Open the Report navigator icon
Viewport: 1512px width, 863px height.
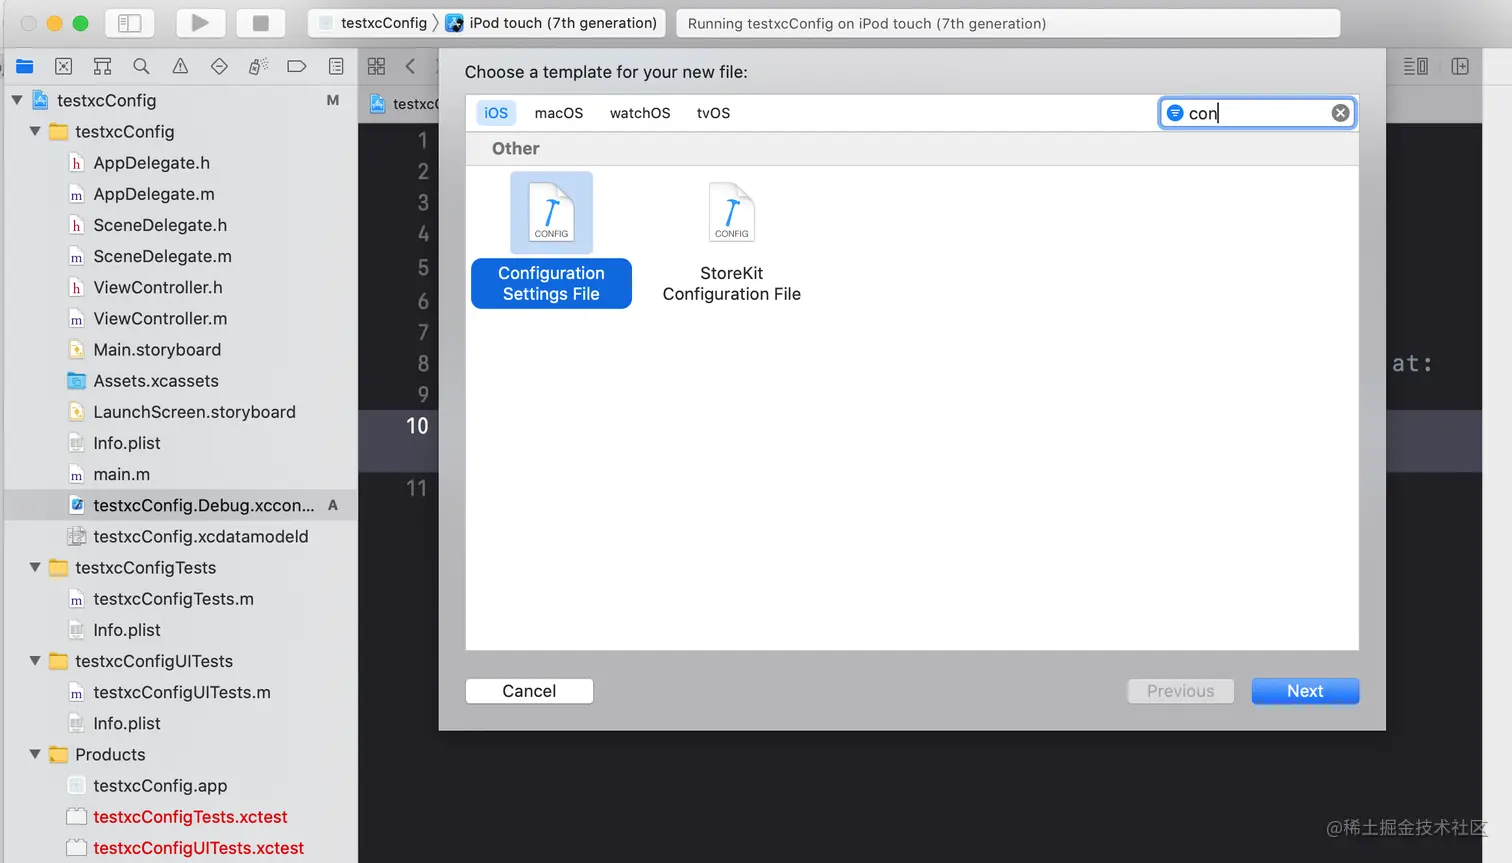point(336,66)
